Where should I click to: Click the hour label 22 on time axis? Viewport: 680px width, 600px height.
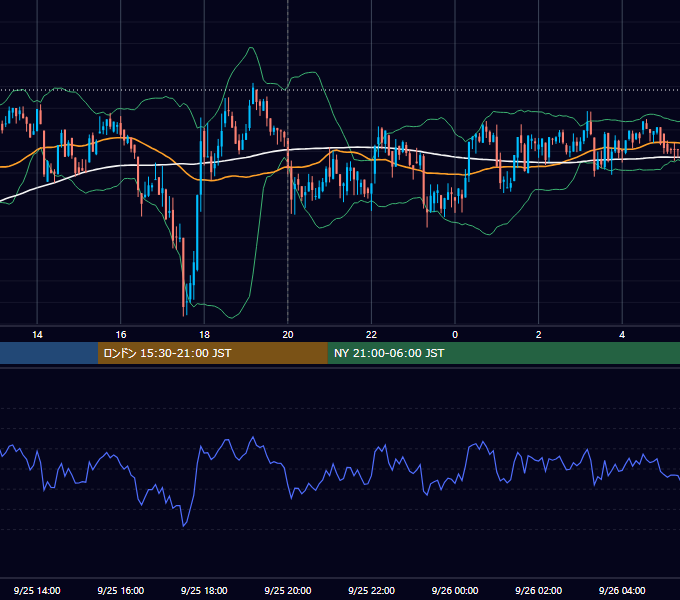371,335
